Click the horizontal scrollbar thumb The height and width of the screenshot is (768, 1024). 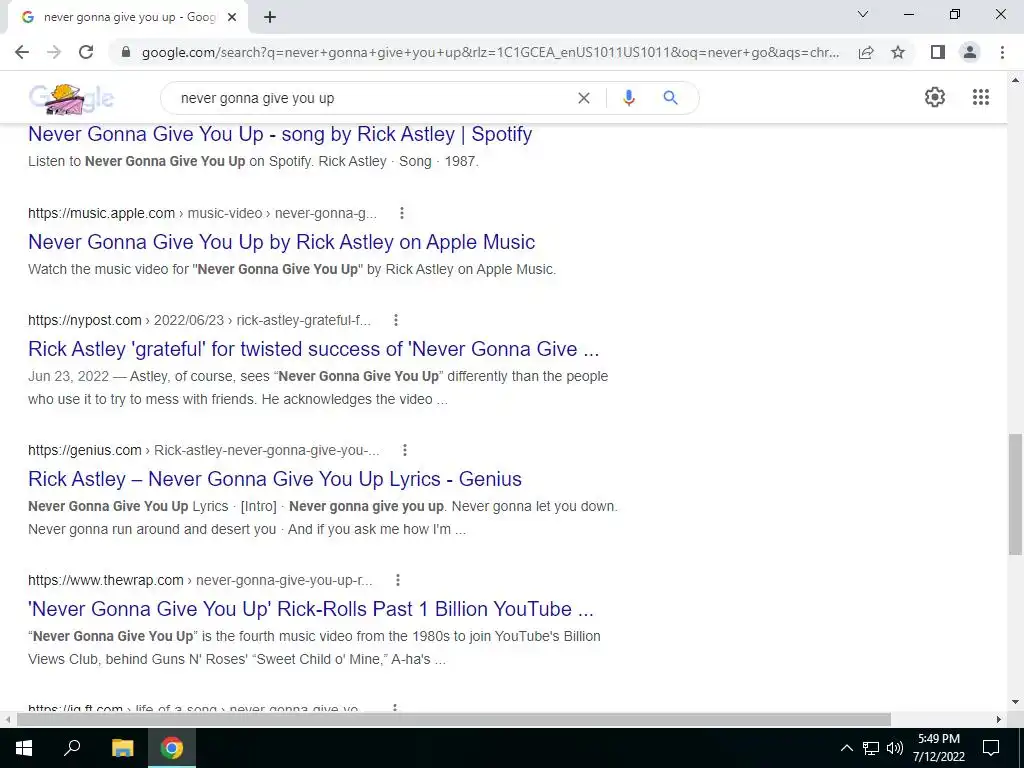tap(454, 720)
